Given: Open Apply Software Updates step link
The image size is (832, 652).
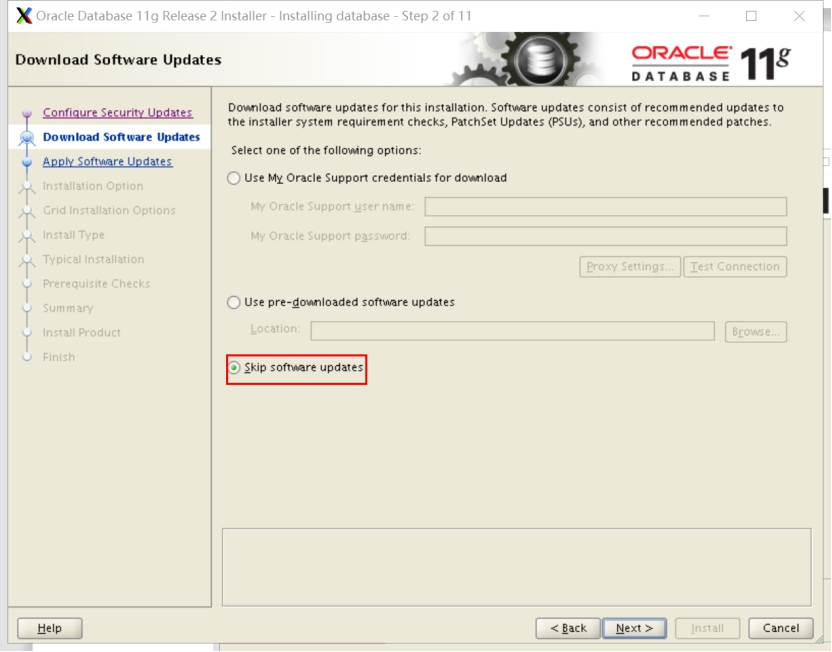Looking at the screenshot, I should click(x=107, y=161).
